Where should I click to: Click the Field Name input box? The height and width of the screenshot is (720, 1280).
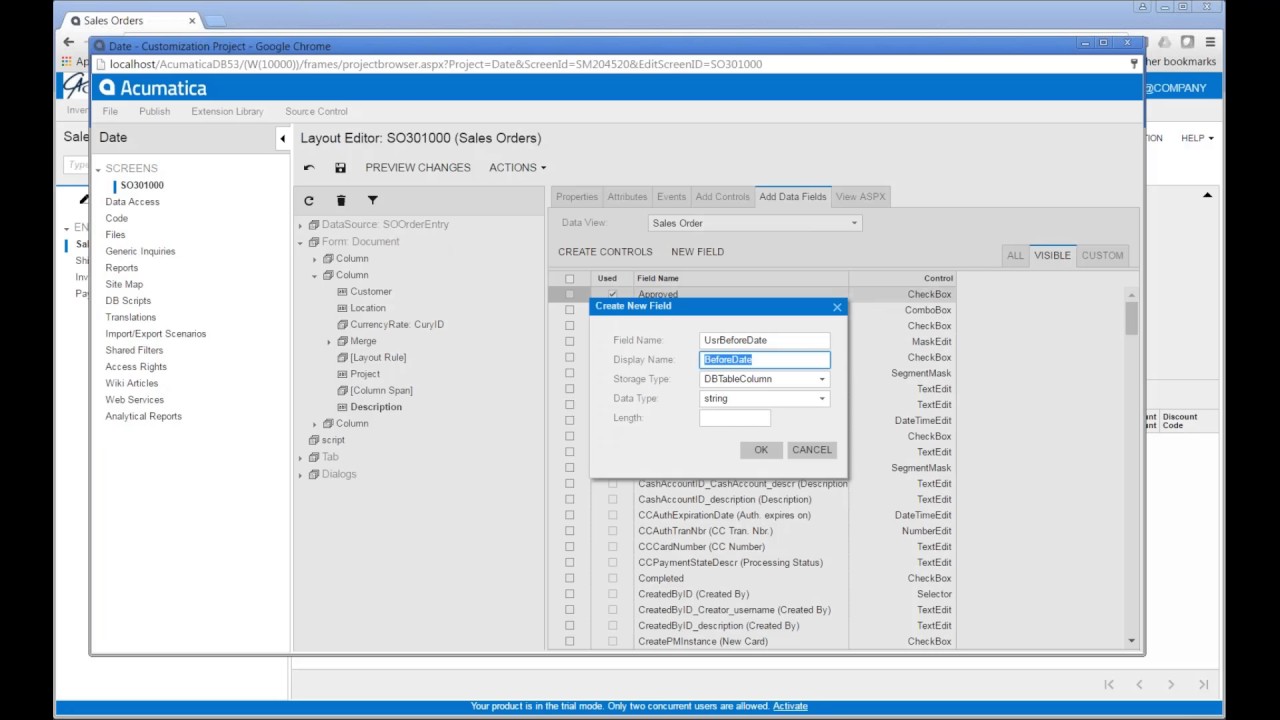click(765, 340)
